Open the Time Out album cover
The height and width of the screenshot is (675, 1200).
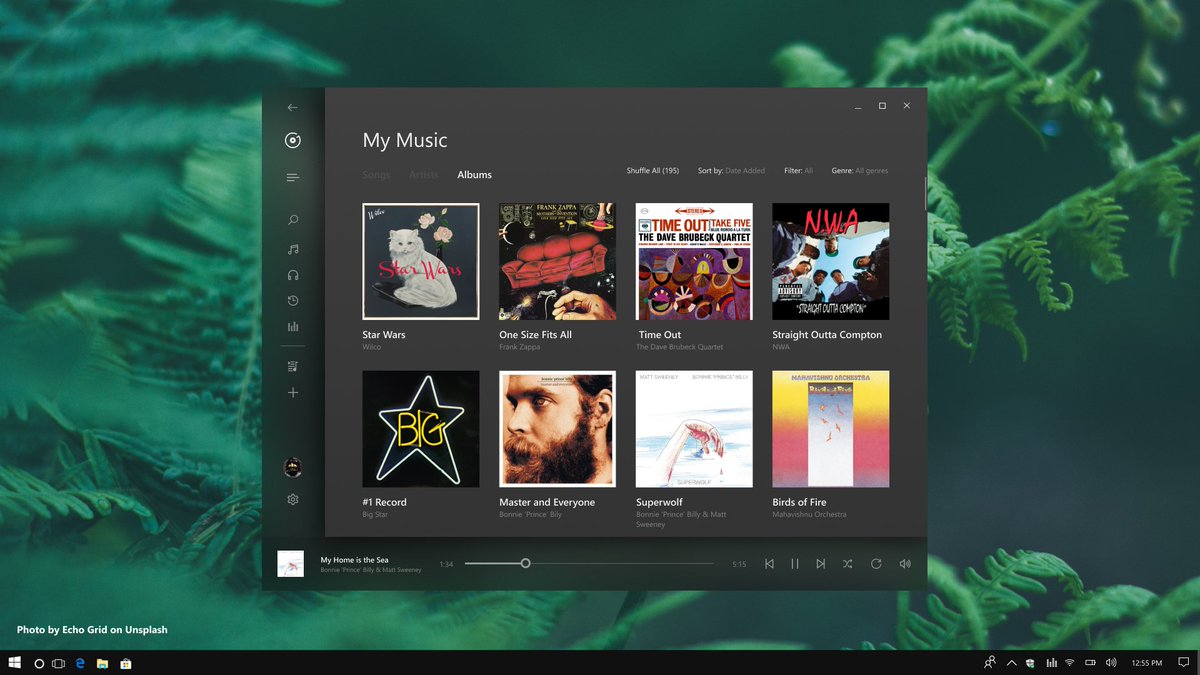(x=694, y=262)
